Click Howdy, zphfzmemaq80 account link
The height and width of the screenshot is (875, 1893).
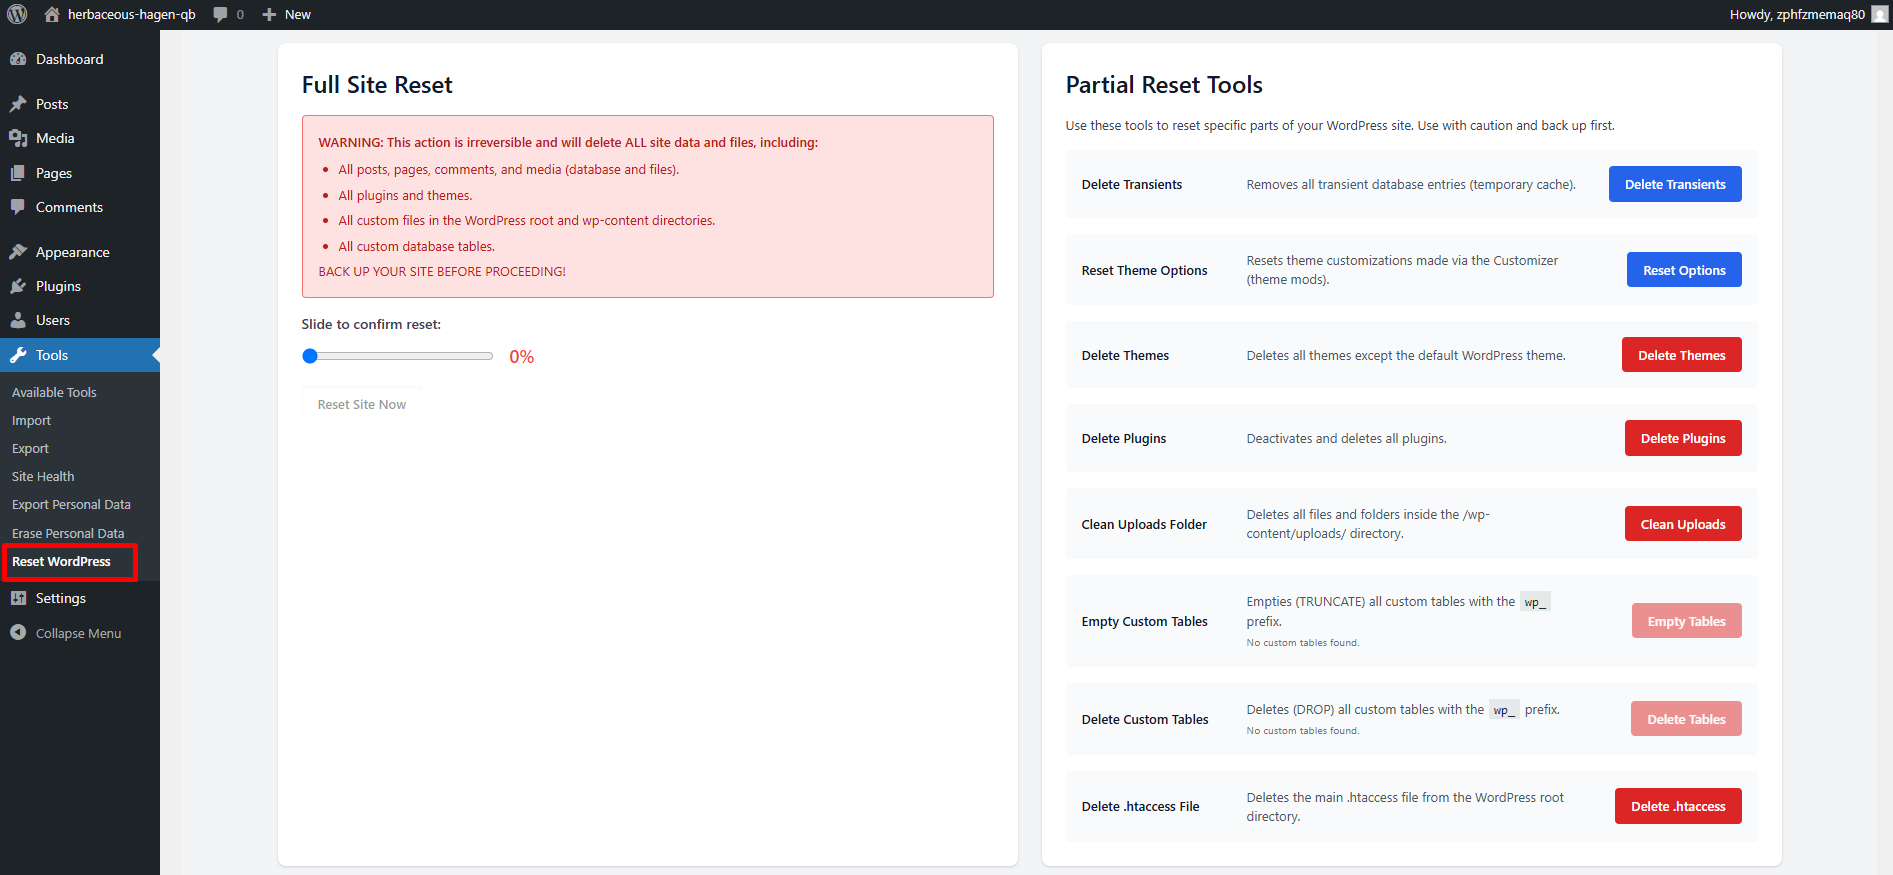pyautogui.click(x=1809, y=14)
